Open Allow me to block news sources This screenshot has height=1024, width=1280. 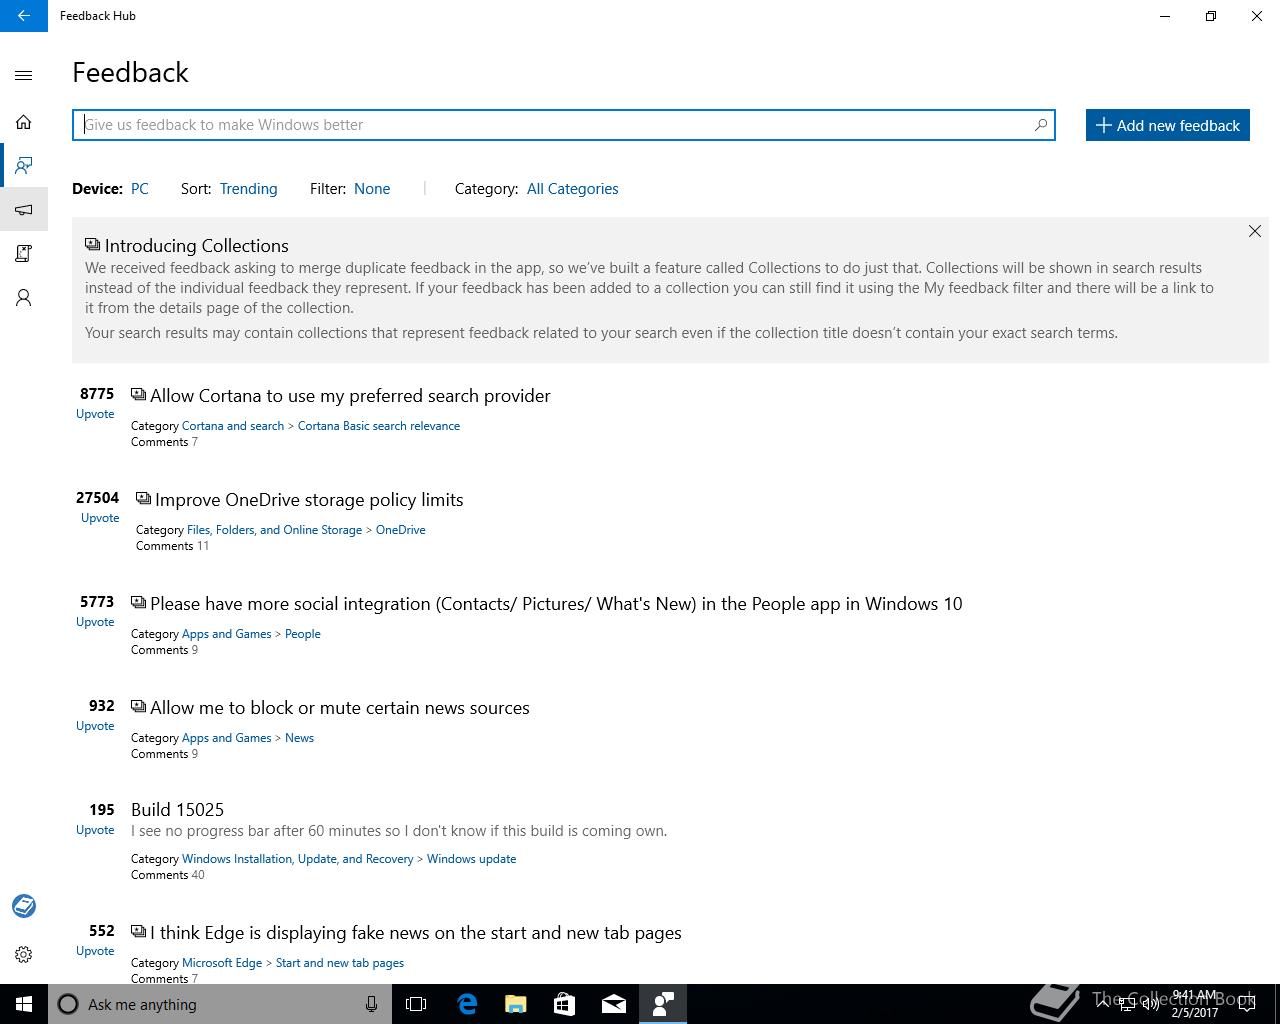[340, 708]
